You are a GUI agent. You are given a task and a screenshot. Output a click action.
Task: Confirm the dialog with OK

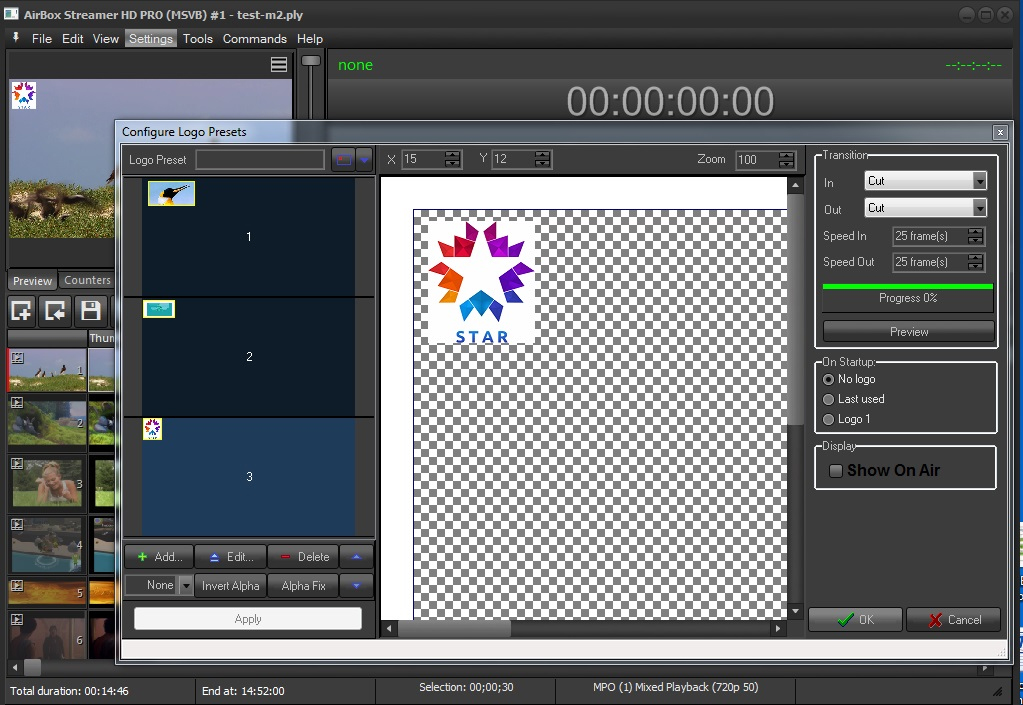point(855,620)
